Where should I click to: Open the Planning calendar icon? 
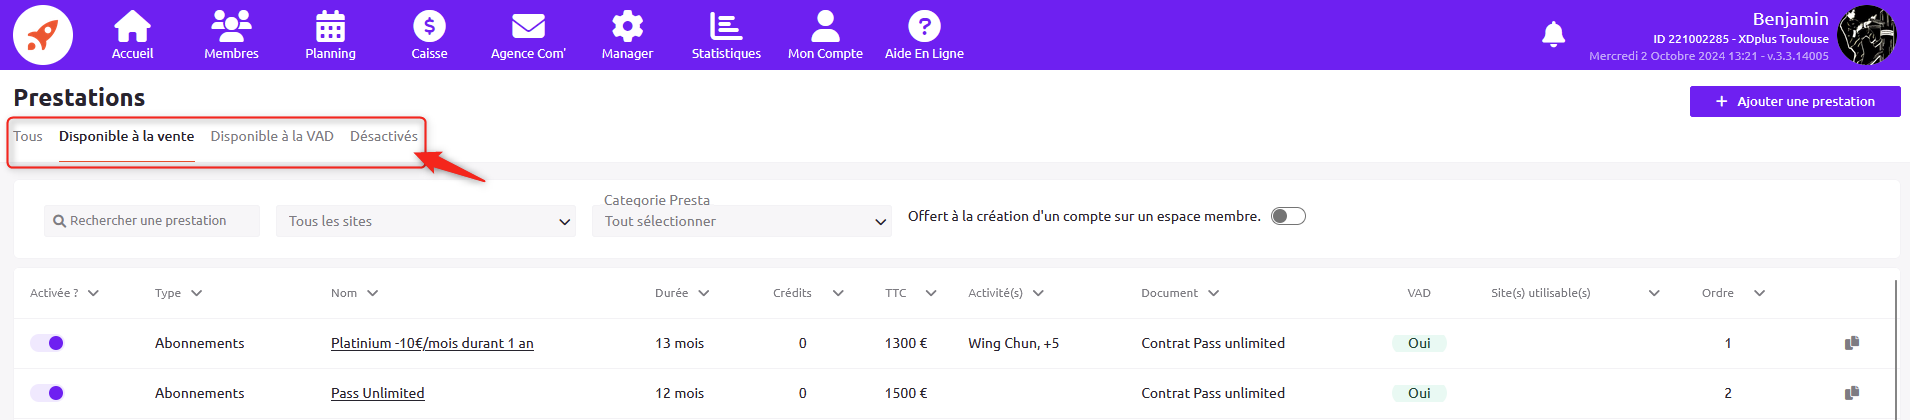click(x=330, y=27)
